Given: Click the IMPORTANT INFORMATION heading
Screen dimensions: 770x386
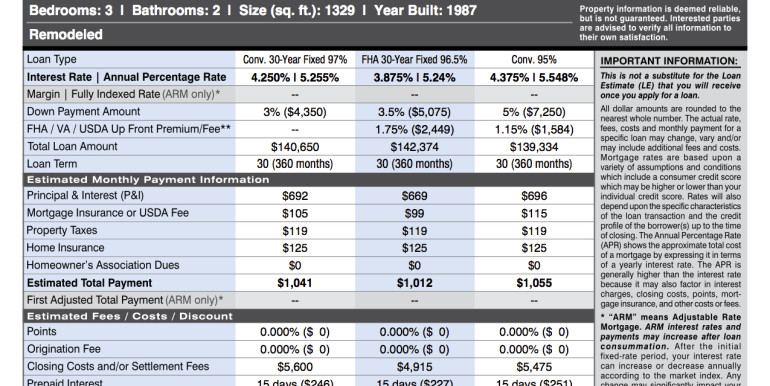Looking at the screenshot, I should pyautogui.click(x=669, y=61).
